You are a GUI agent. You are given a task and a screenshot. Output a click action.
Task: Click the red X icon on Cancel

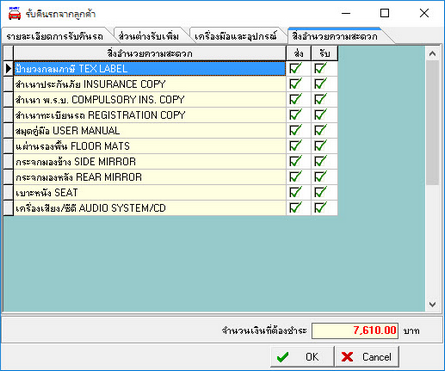[x=347, y=357]
